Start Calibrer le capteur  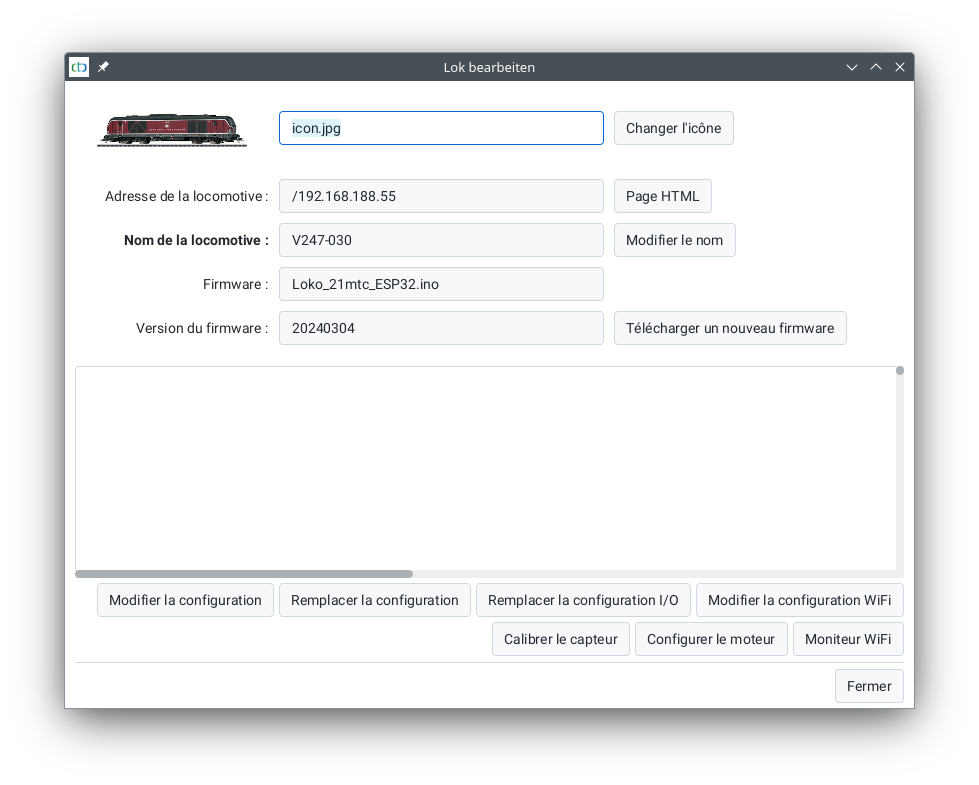(x=560, y=639)
